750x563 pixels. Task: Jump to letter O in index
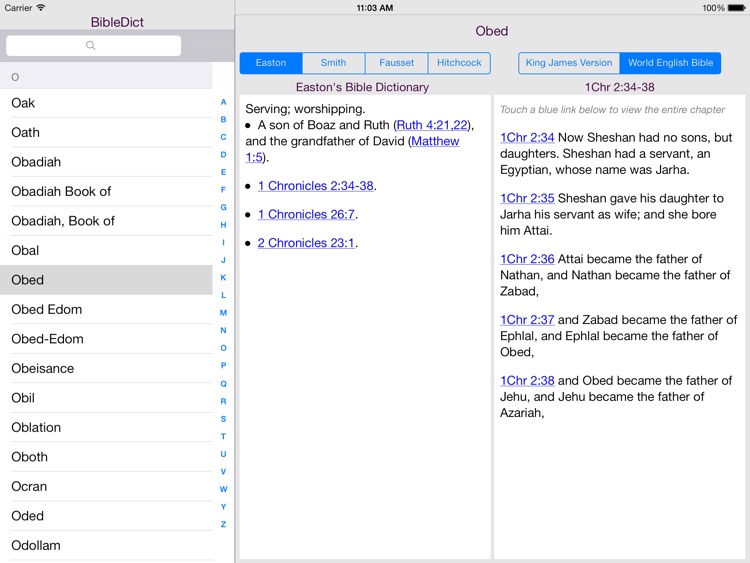click(223, 348)
